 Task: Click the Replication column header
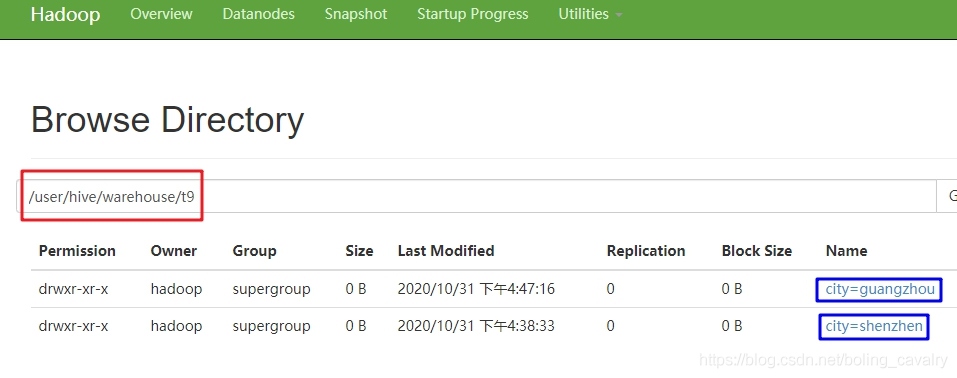click(x=646, y=251)
